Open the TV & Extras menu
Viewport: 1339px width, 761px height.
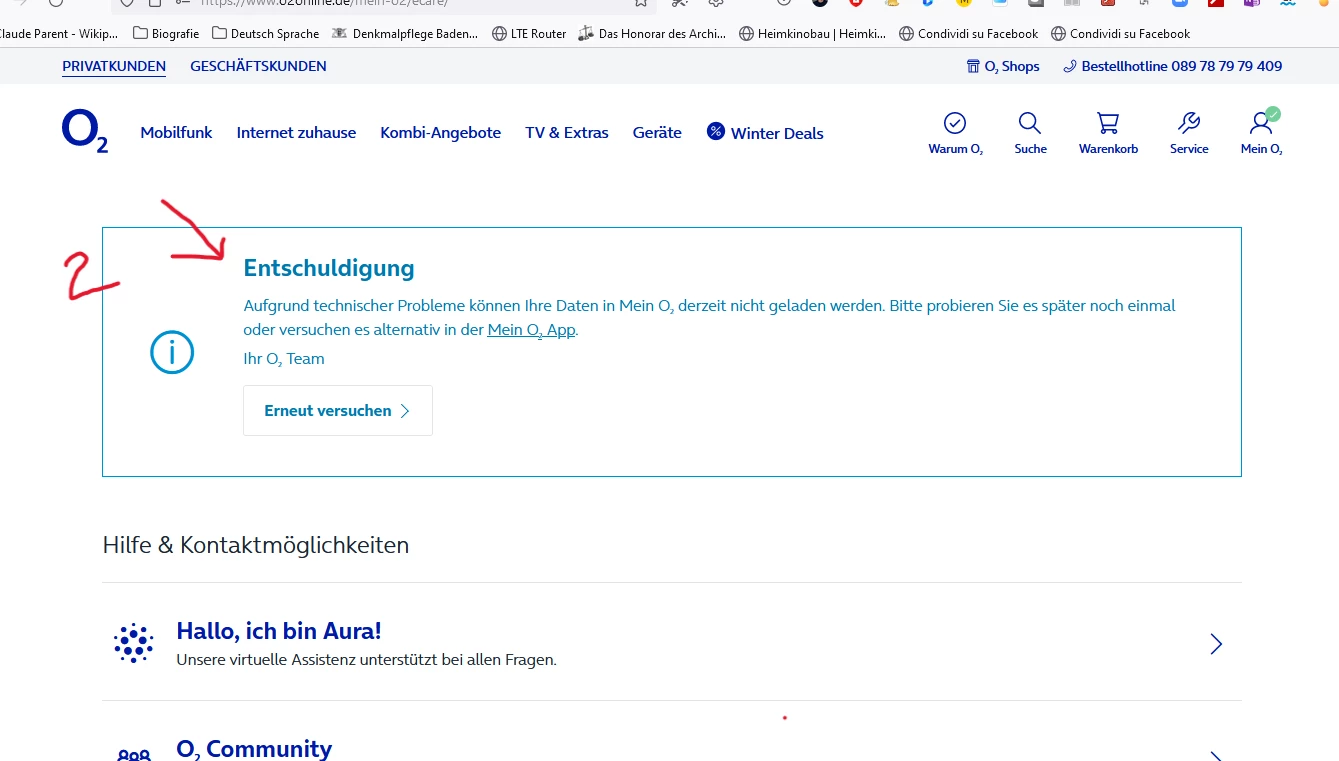(567, 132)
